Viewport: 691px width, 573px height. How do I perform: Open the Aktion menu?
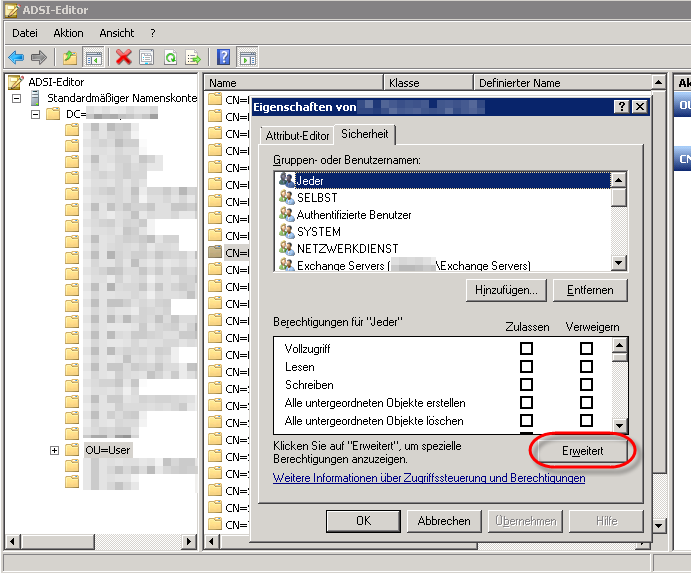[68, 33]
